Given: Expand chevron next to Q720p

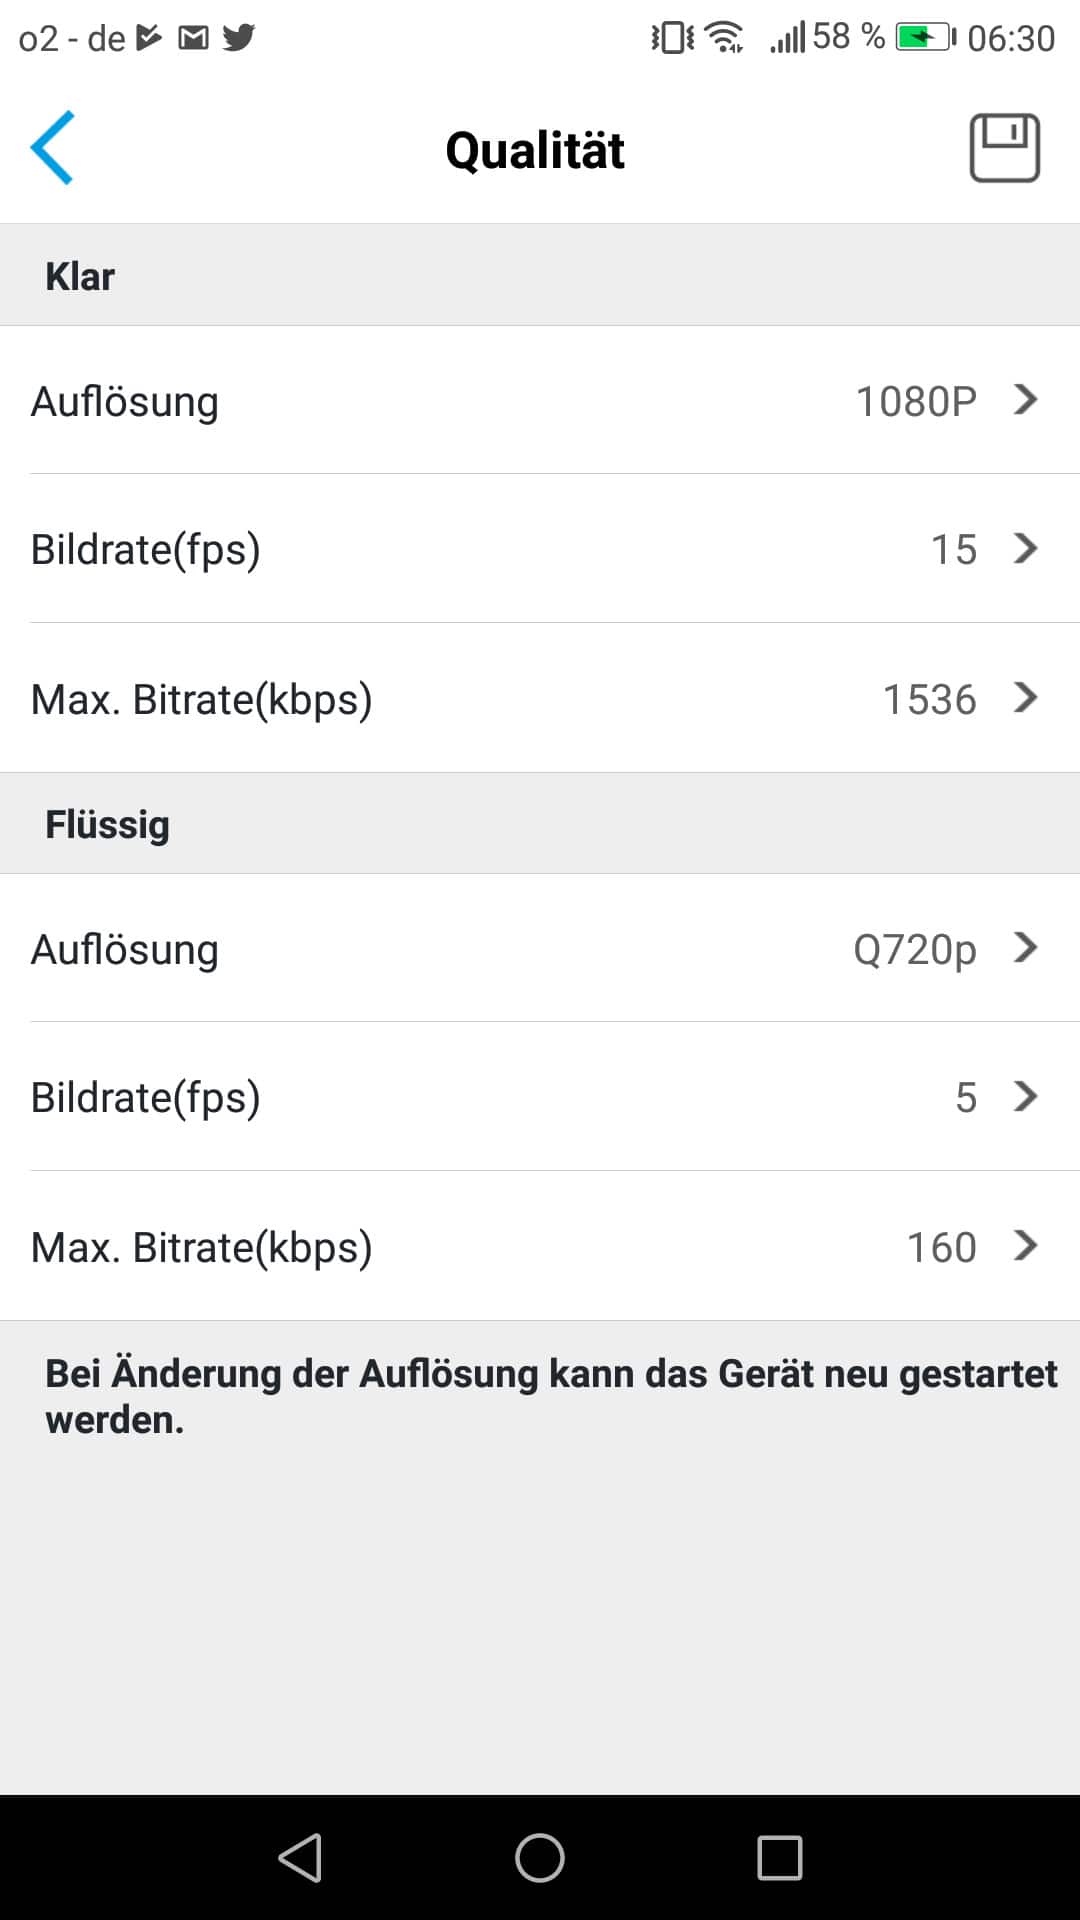Looking at the screenshot, I should [1025, 947].
